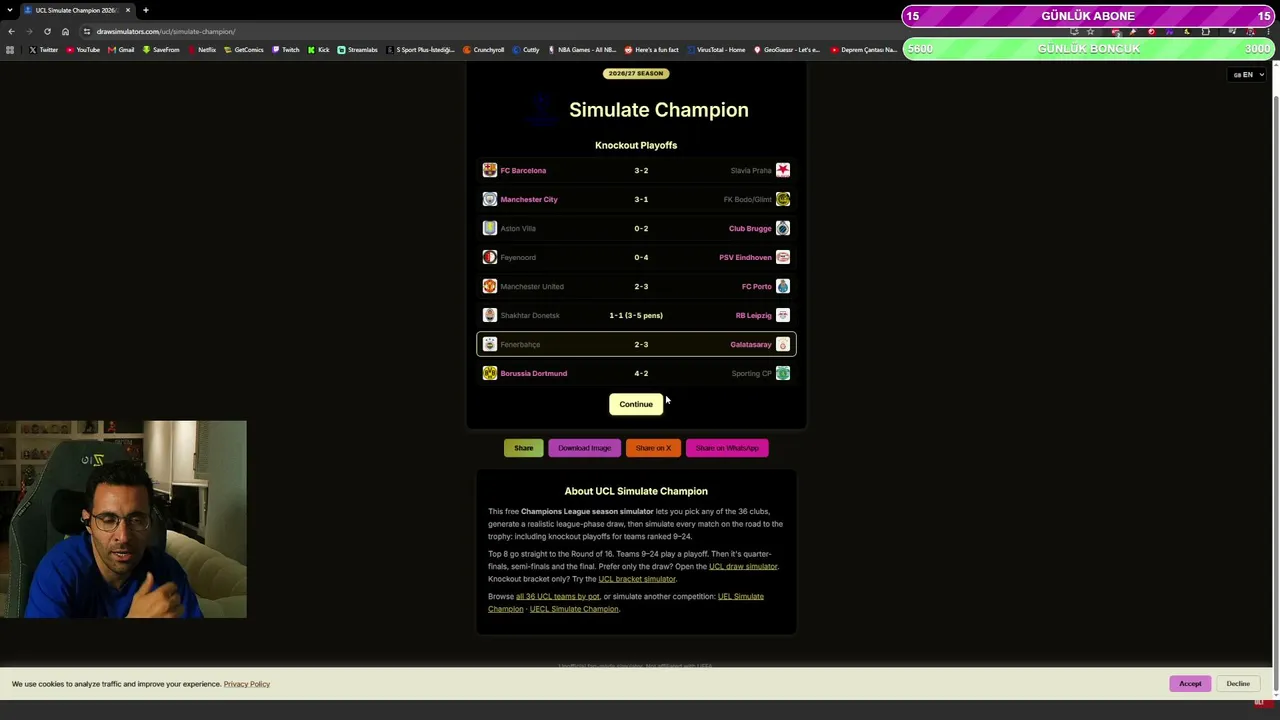Open the tab search dropdown arrow

click(10, 10)
